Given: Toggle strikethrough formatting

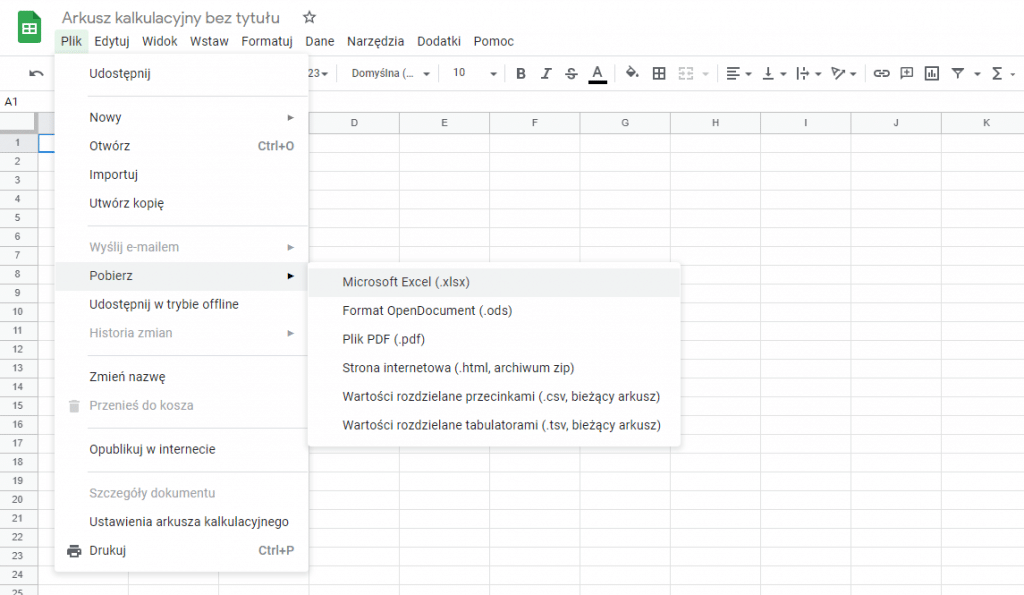Looking at the screenshot, I should coord(571,73).
